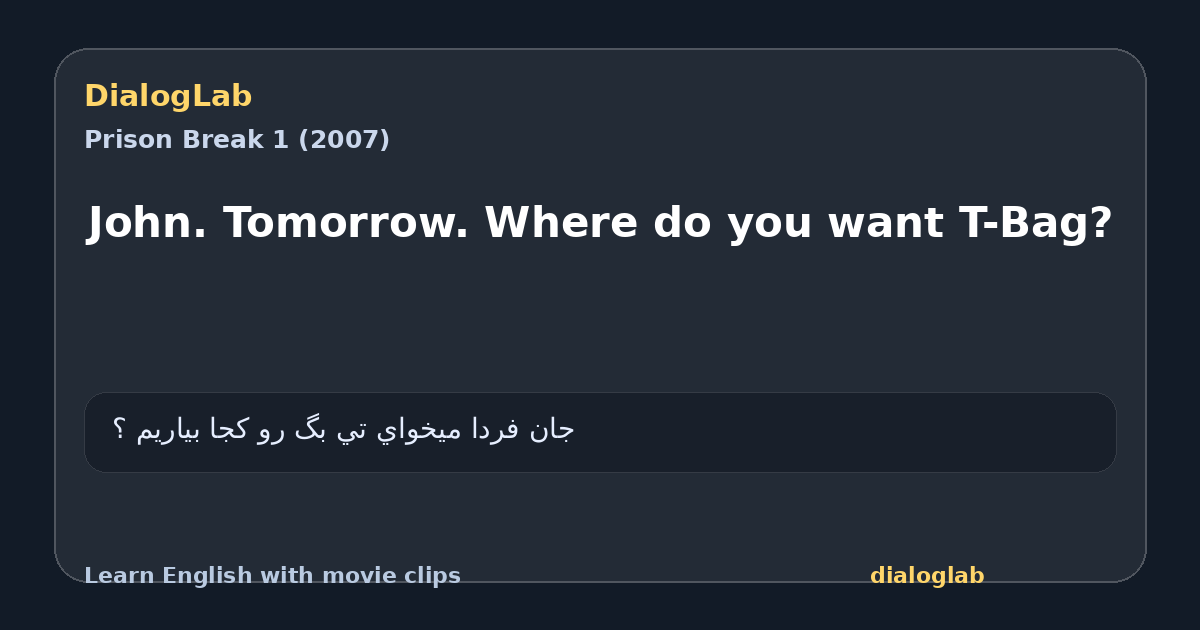Click the Persian word جان
Screen dimensions: 1200x630
pos(552,430)
